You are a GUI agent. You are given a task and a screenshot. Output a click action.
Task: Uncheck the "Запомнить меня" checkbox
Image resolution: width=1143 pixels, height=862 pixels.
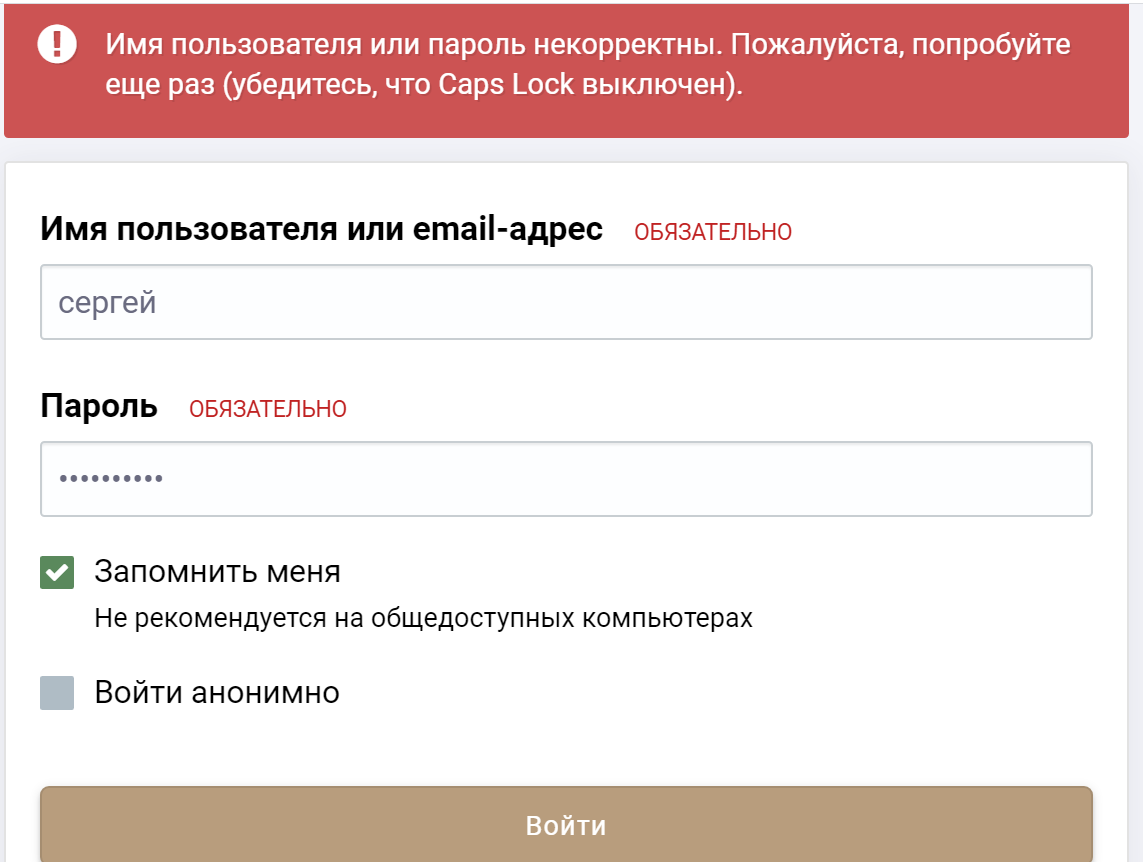(x=57, y=573)
